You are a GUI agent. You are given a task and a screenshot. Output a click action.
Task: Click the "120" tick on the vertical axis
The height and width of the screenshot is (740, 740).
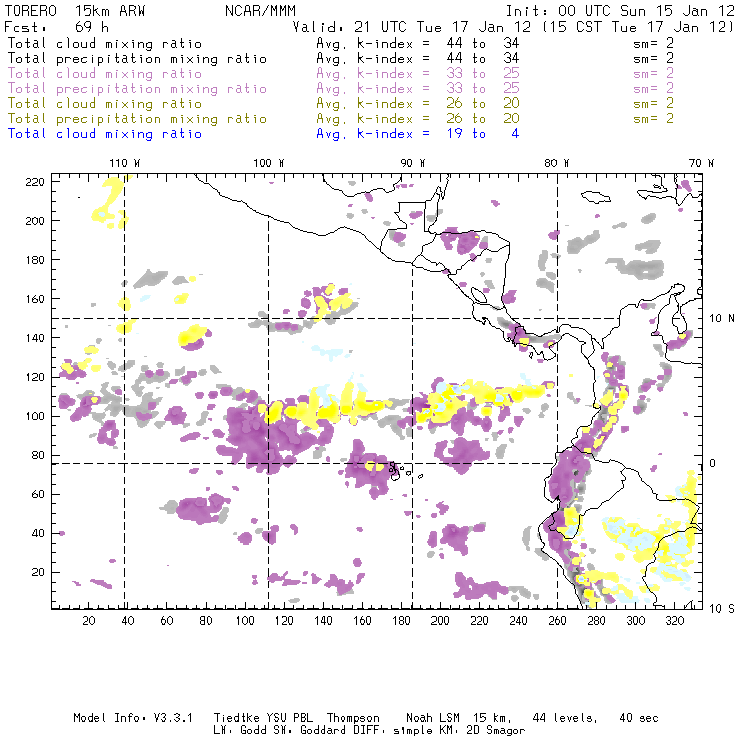tap(35, 377)
